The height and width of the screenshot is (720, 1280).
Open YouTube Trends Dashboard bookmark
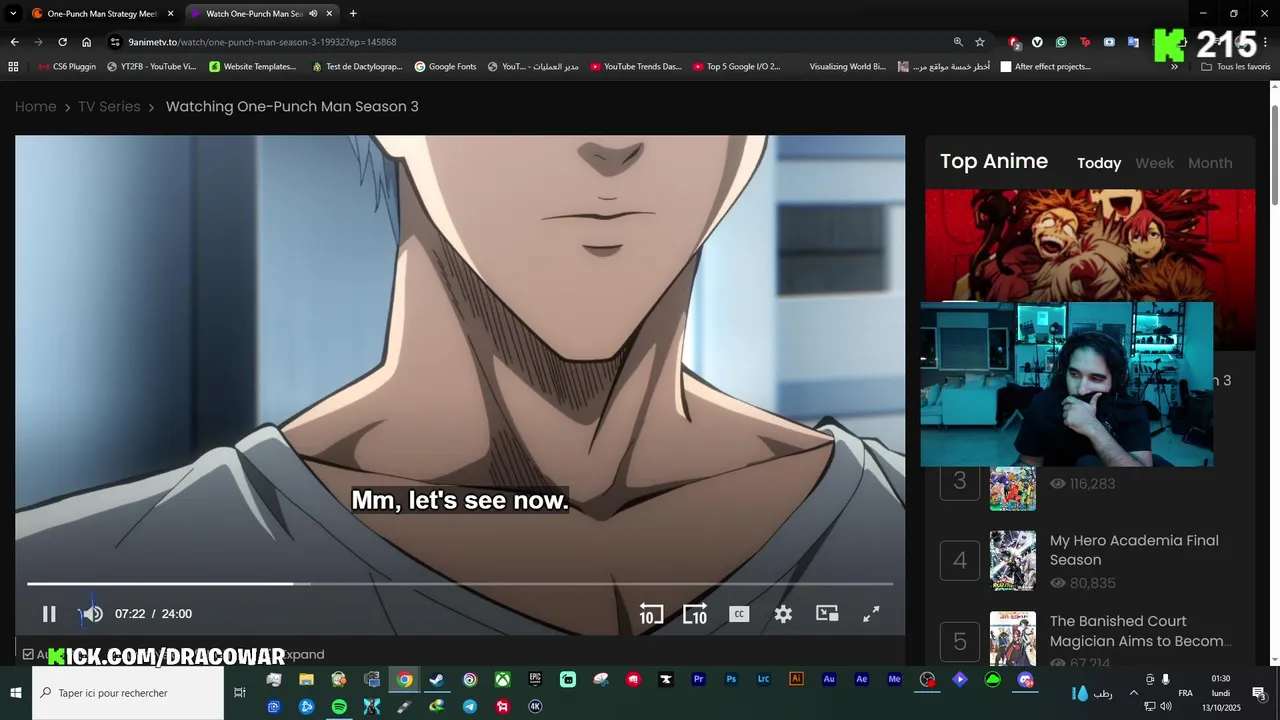[x=636, y=67]
